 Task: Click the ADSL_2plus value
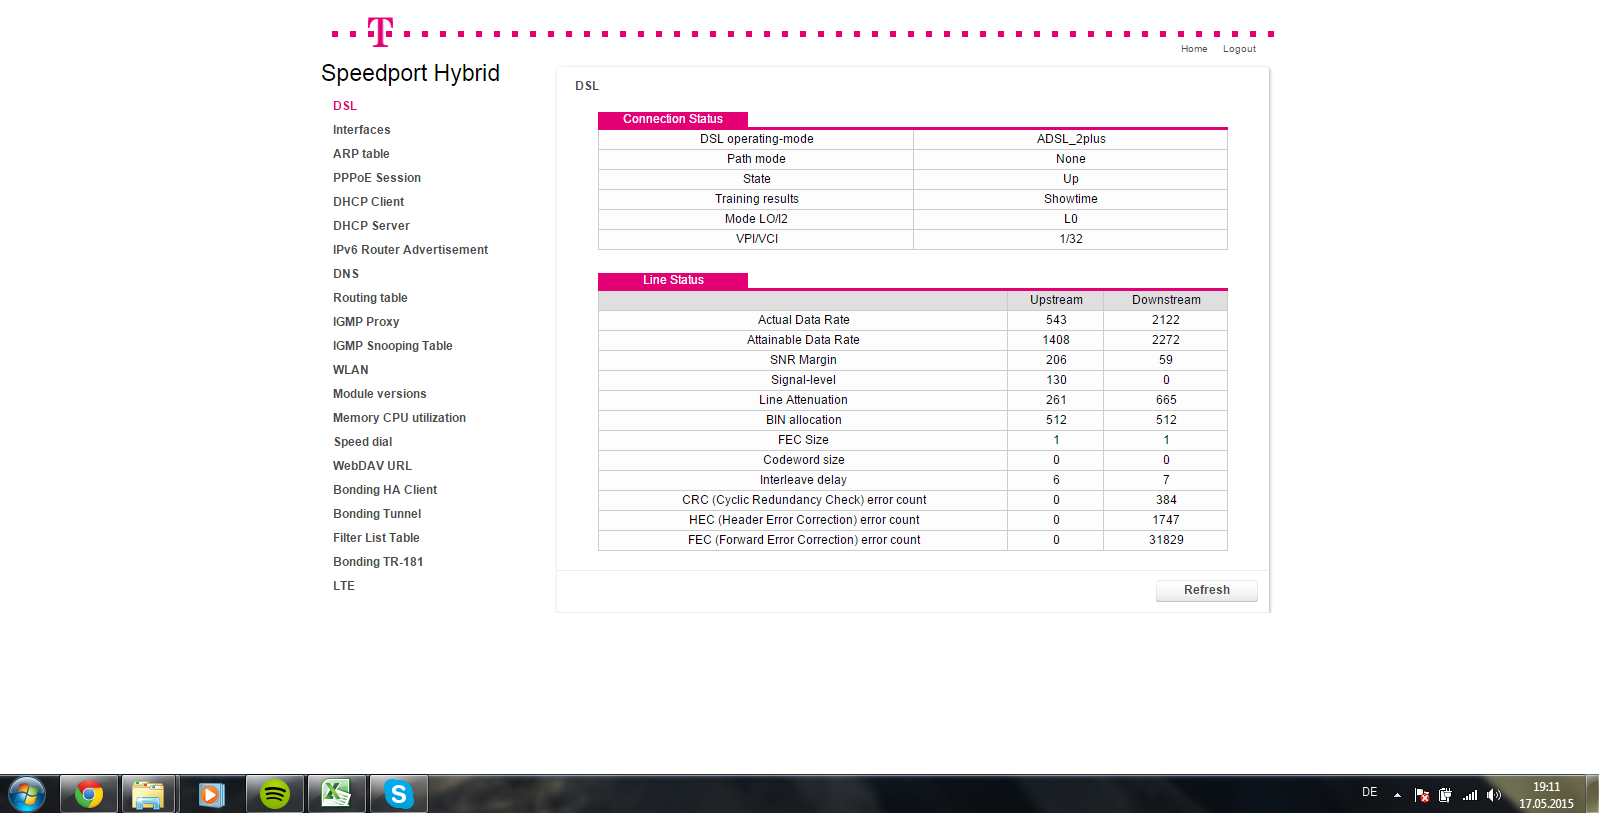(1071, 139)
